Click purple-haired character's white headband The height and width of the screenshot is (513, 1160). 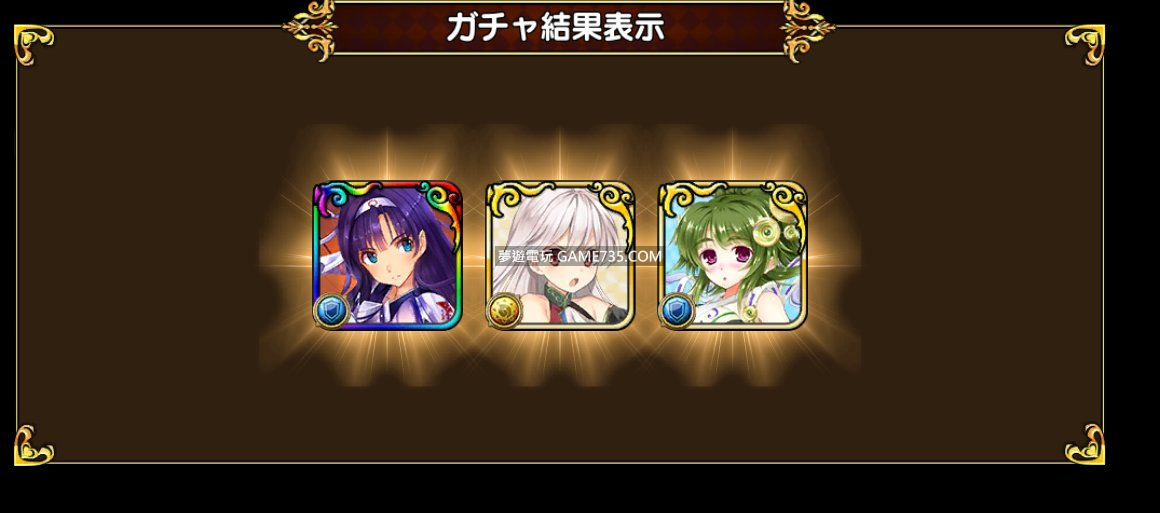(372, 207)
